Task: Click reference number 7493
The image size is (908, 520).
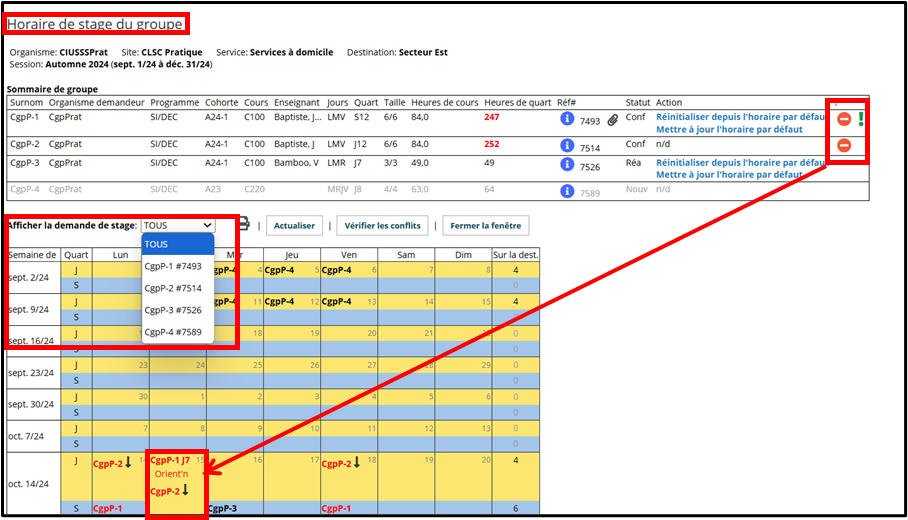Action: click(590, 121)
